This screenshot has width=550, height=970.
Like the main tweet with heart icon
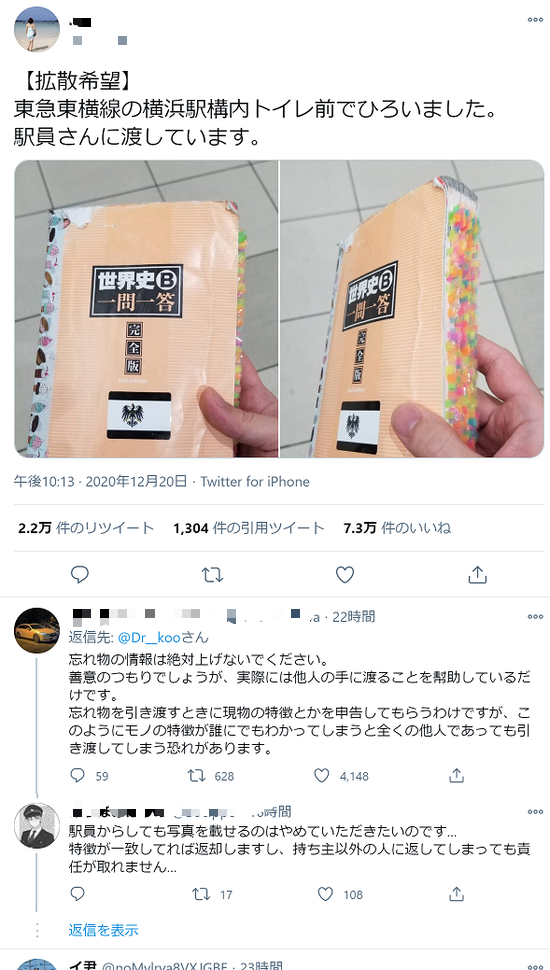[x=345, y=575]
